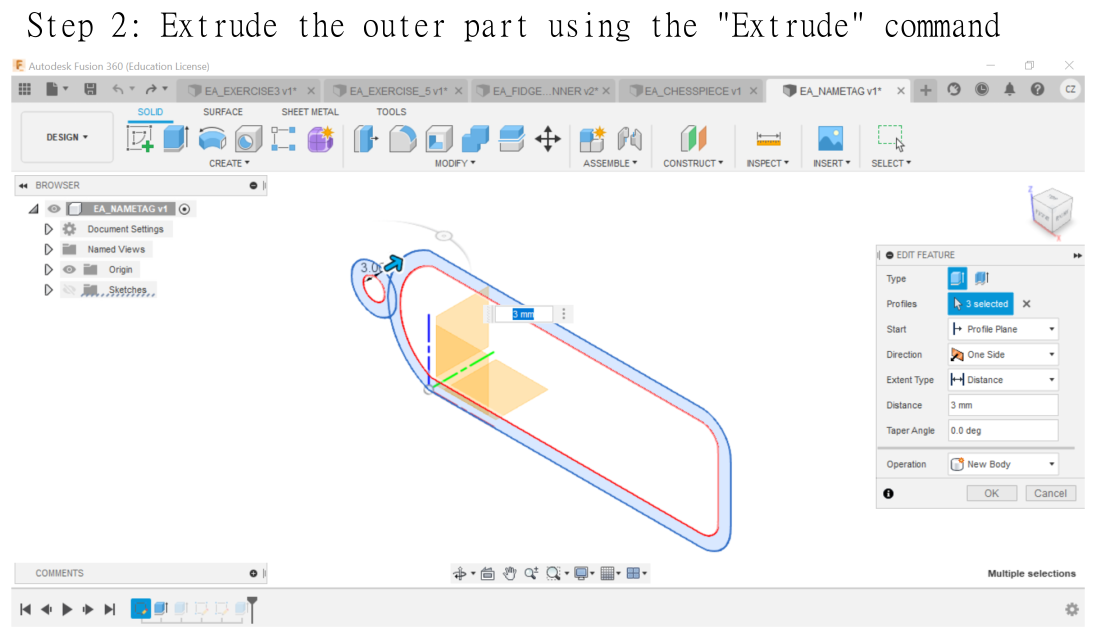Select the Revolve tool
Image resolution: width=1097 pixels, height=633 pixels.
pos(213,140)
